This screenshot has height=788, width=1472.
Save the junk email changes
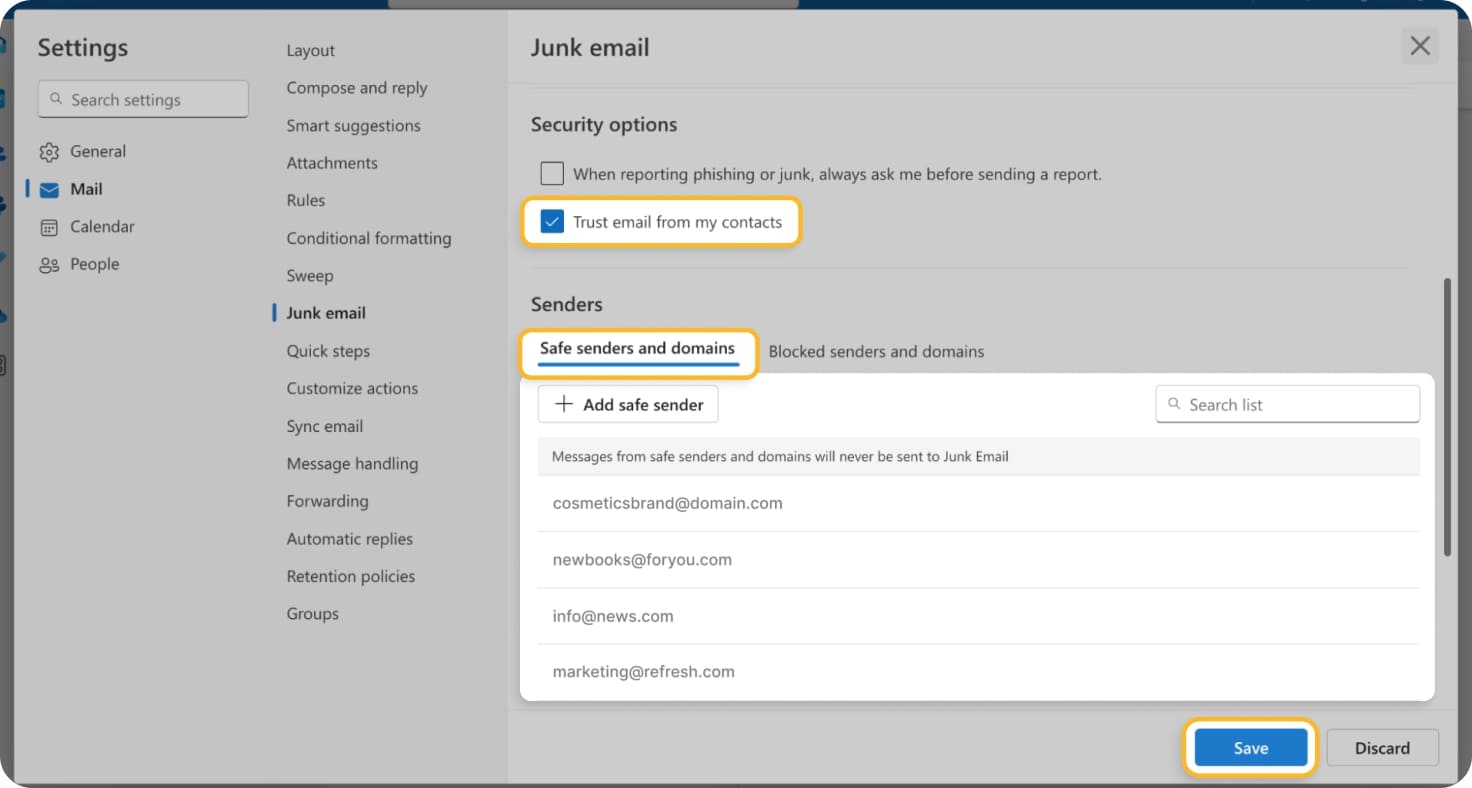point(1250,747)
